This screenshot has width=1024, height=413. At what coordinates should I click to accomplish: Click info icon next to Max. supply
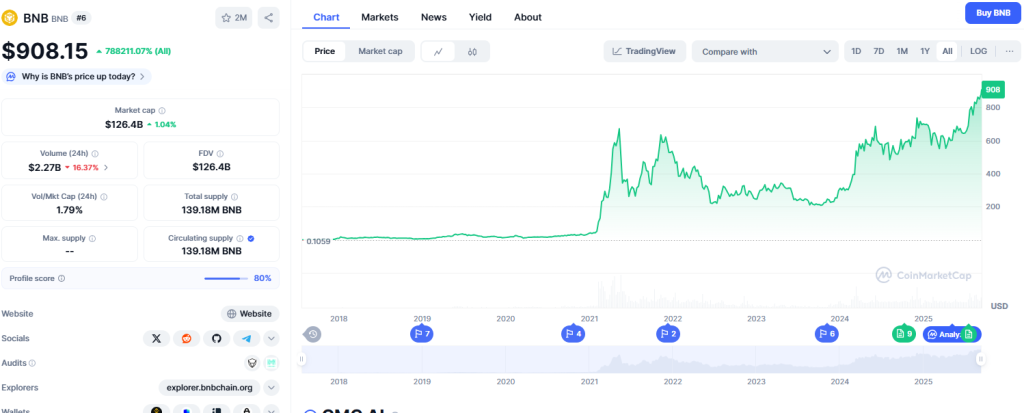(92, 239)
